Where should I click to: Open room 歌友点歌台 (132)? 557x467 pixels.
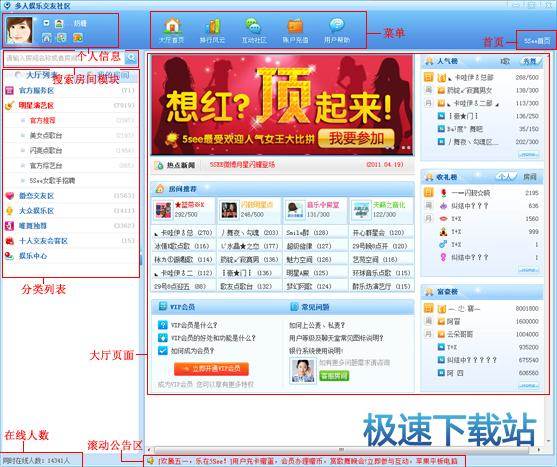[246, 286]
